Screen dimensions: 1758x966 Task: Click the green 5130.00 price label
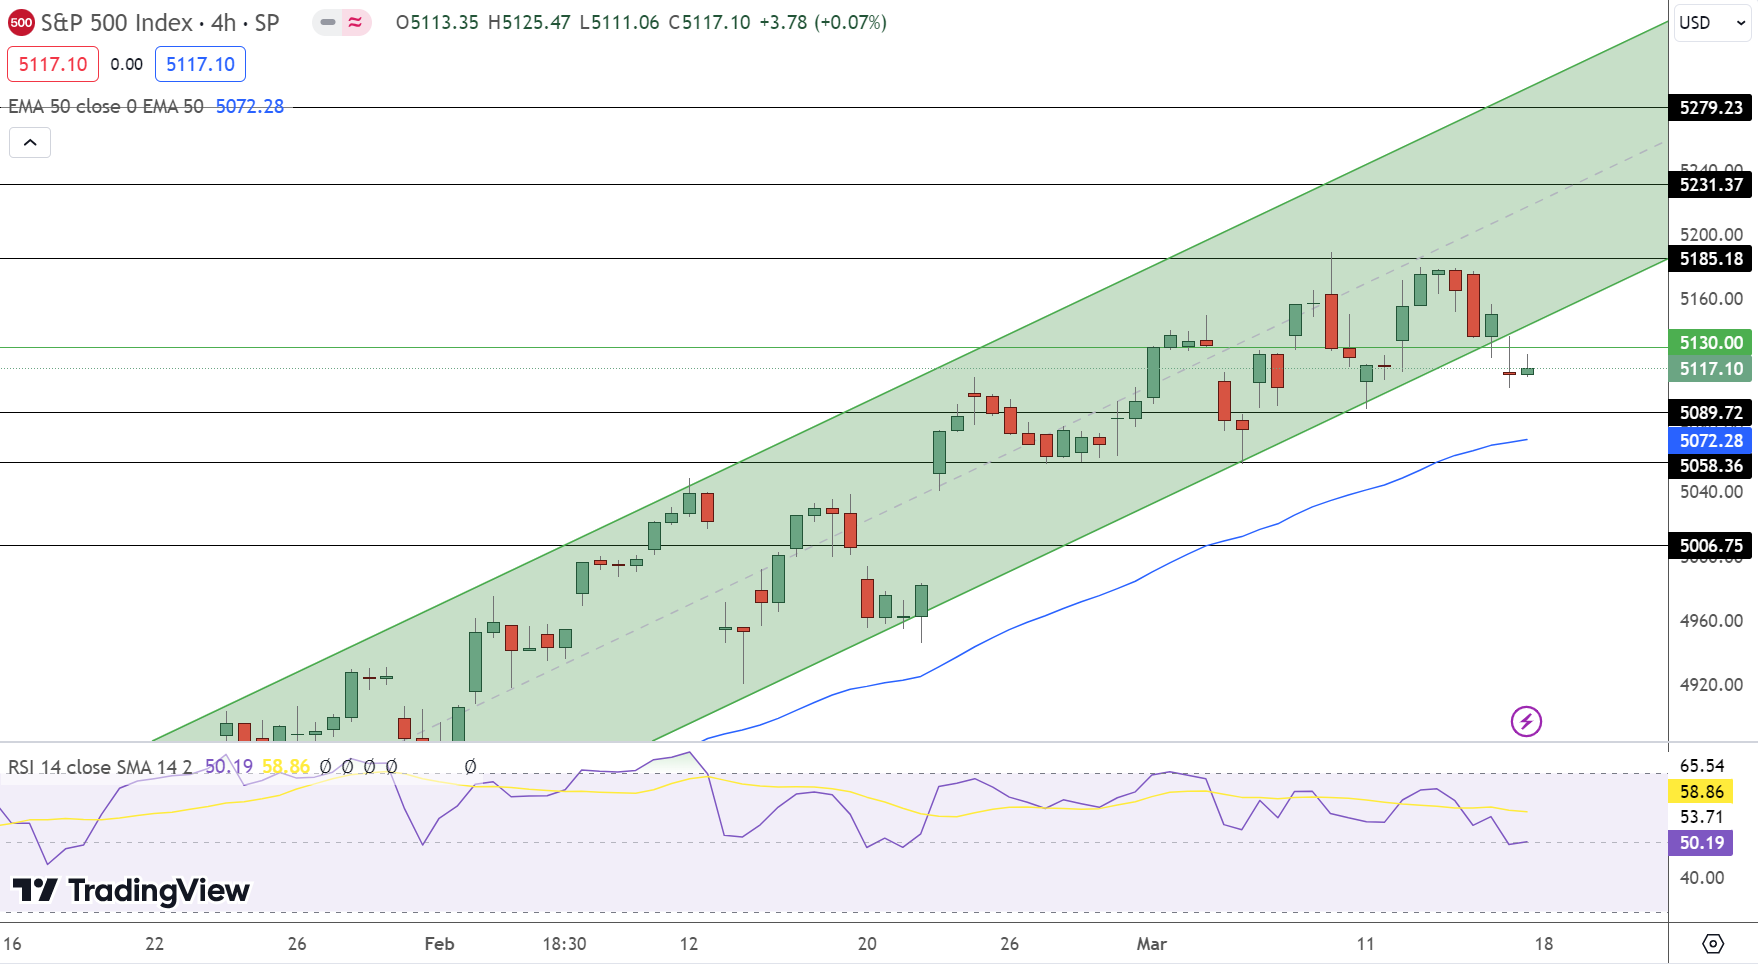[x=1710, y=342]
